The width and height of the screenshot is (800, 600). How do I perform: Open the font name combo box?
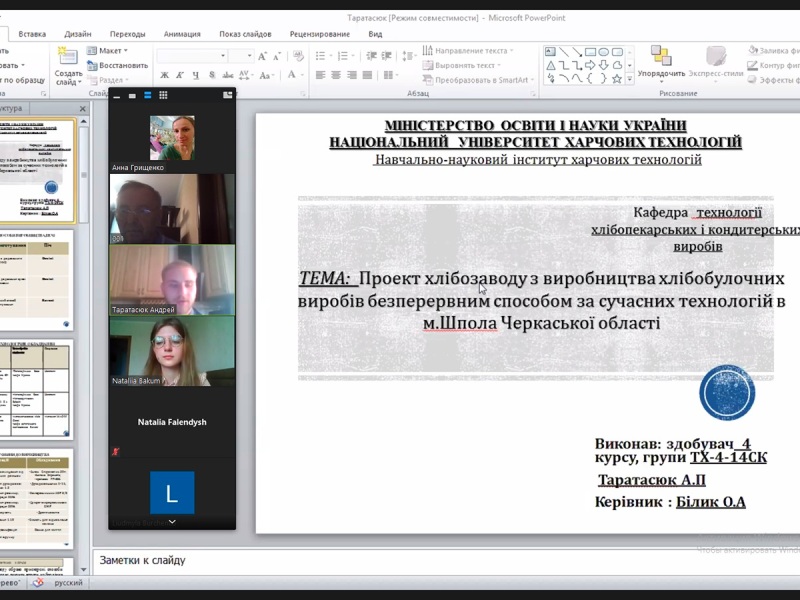click(190, 56)
